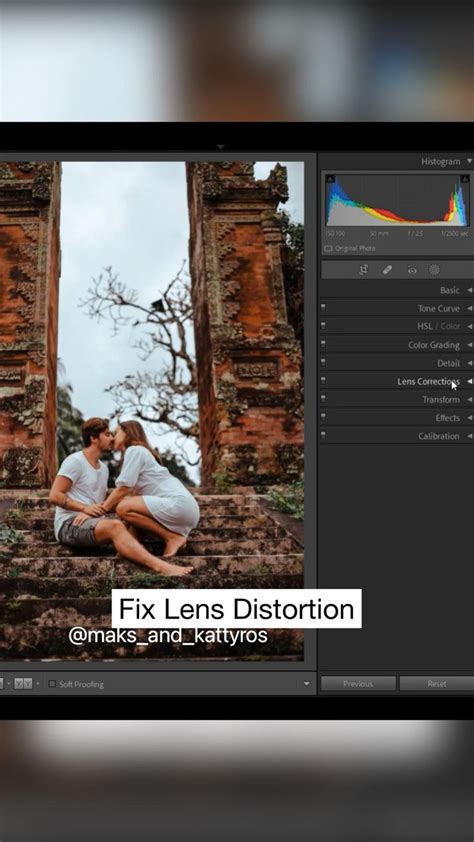Click the Previous button
This screenshot has width=474, height=842.
(358, 684)
